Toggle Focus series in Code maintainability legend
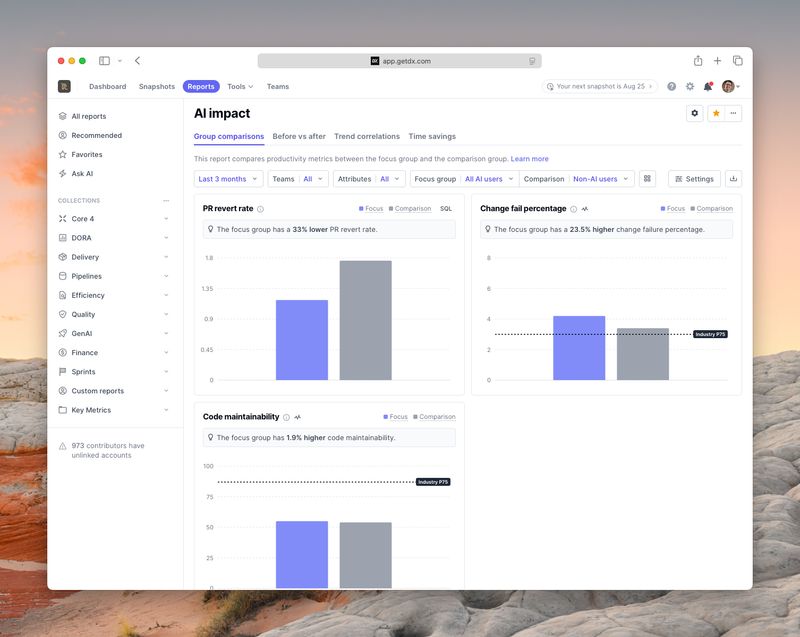Viewport: 800px width, 637px height. [x=394, y=417]
